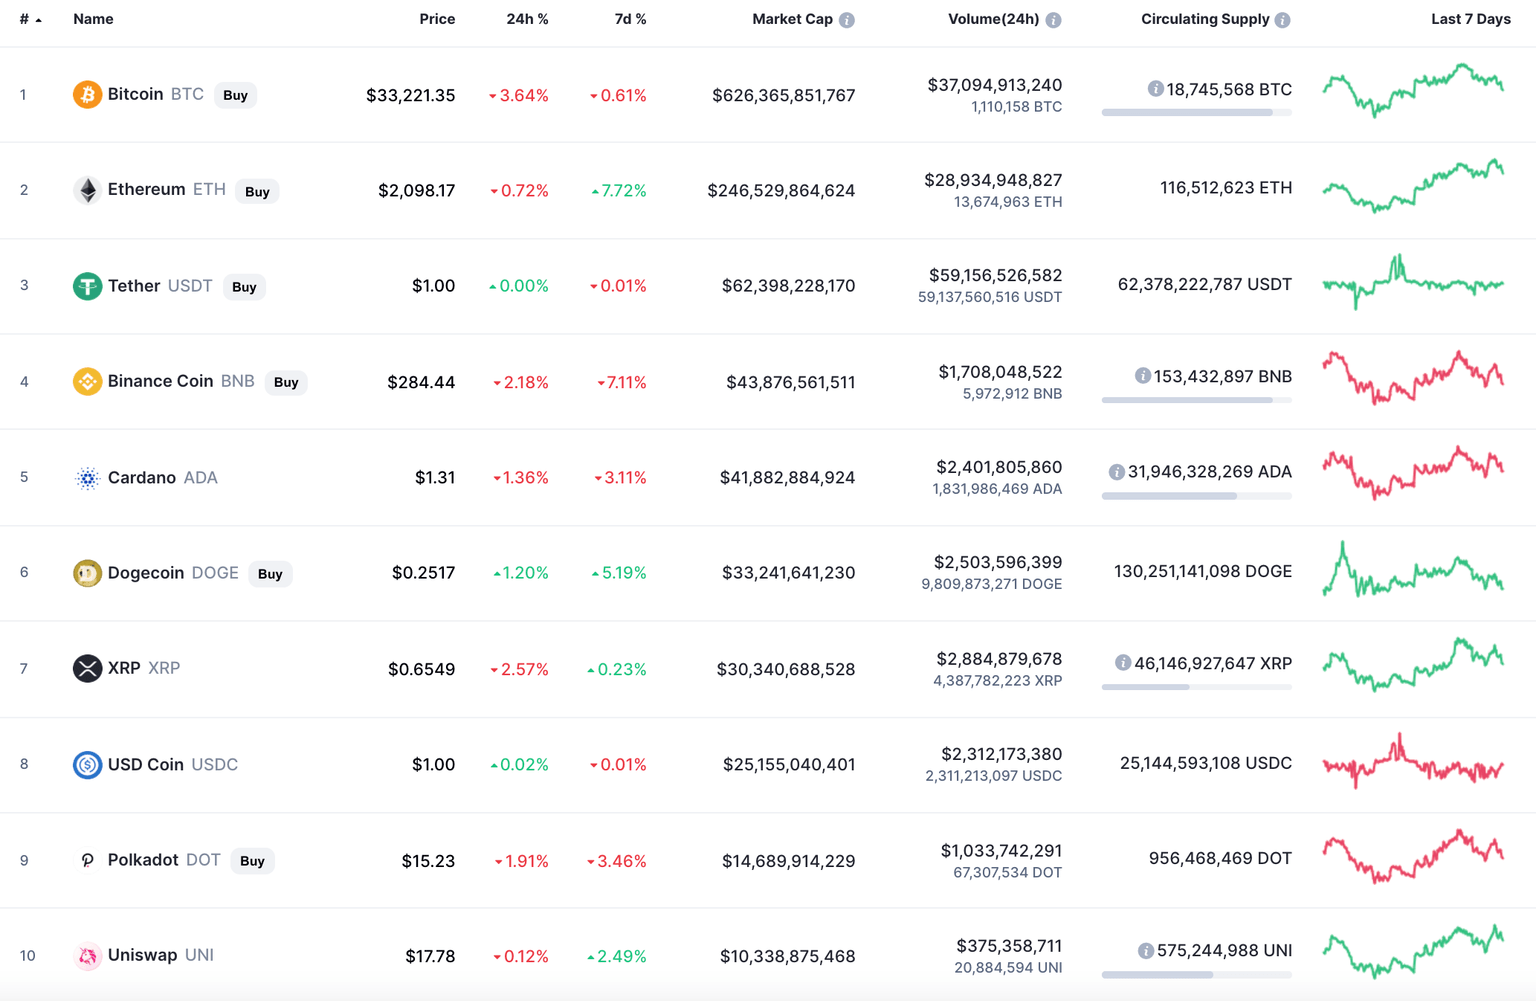Click the XRP logo icon
Screen dimensions: 1536x1001
[x=88, y=668]
